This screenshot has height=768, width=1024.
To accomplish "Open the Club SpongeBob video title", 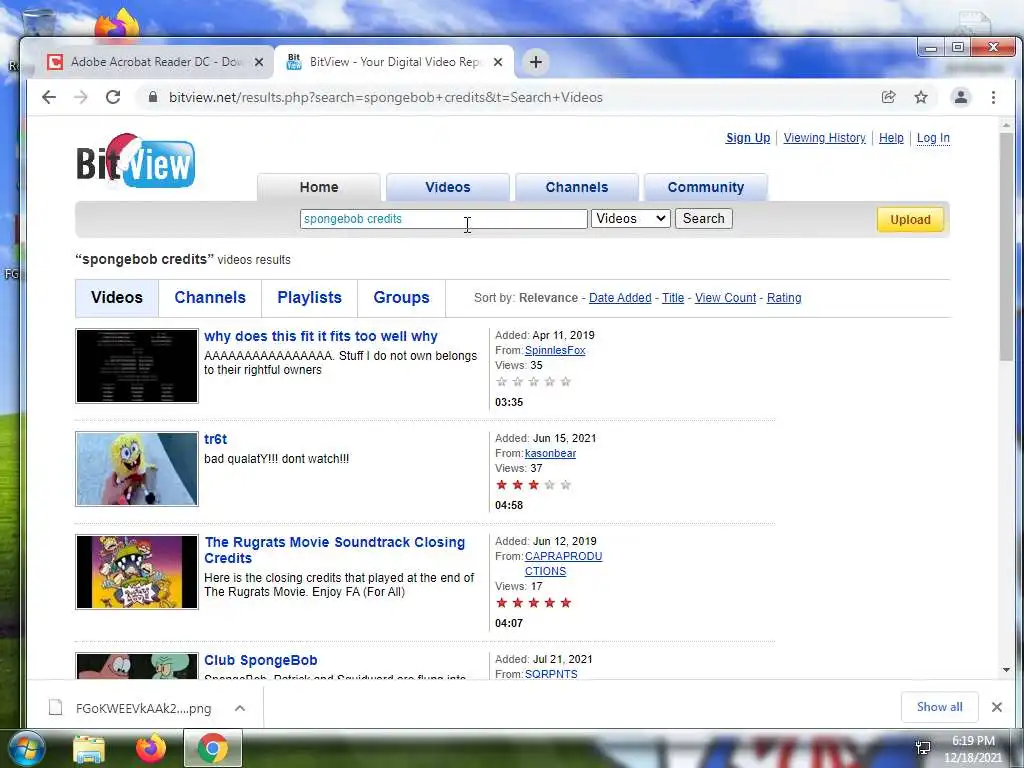I will (261, 660).
